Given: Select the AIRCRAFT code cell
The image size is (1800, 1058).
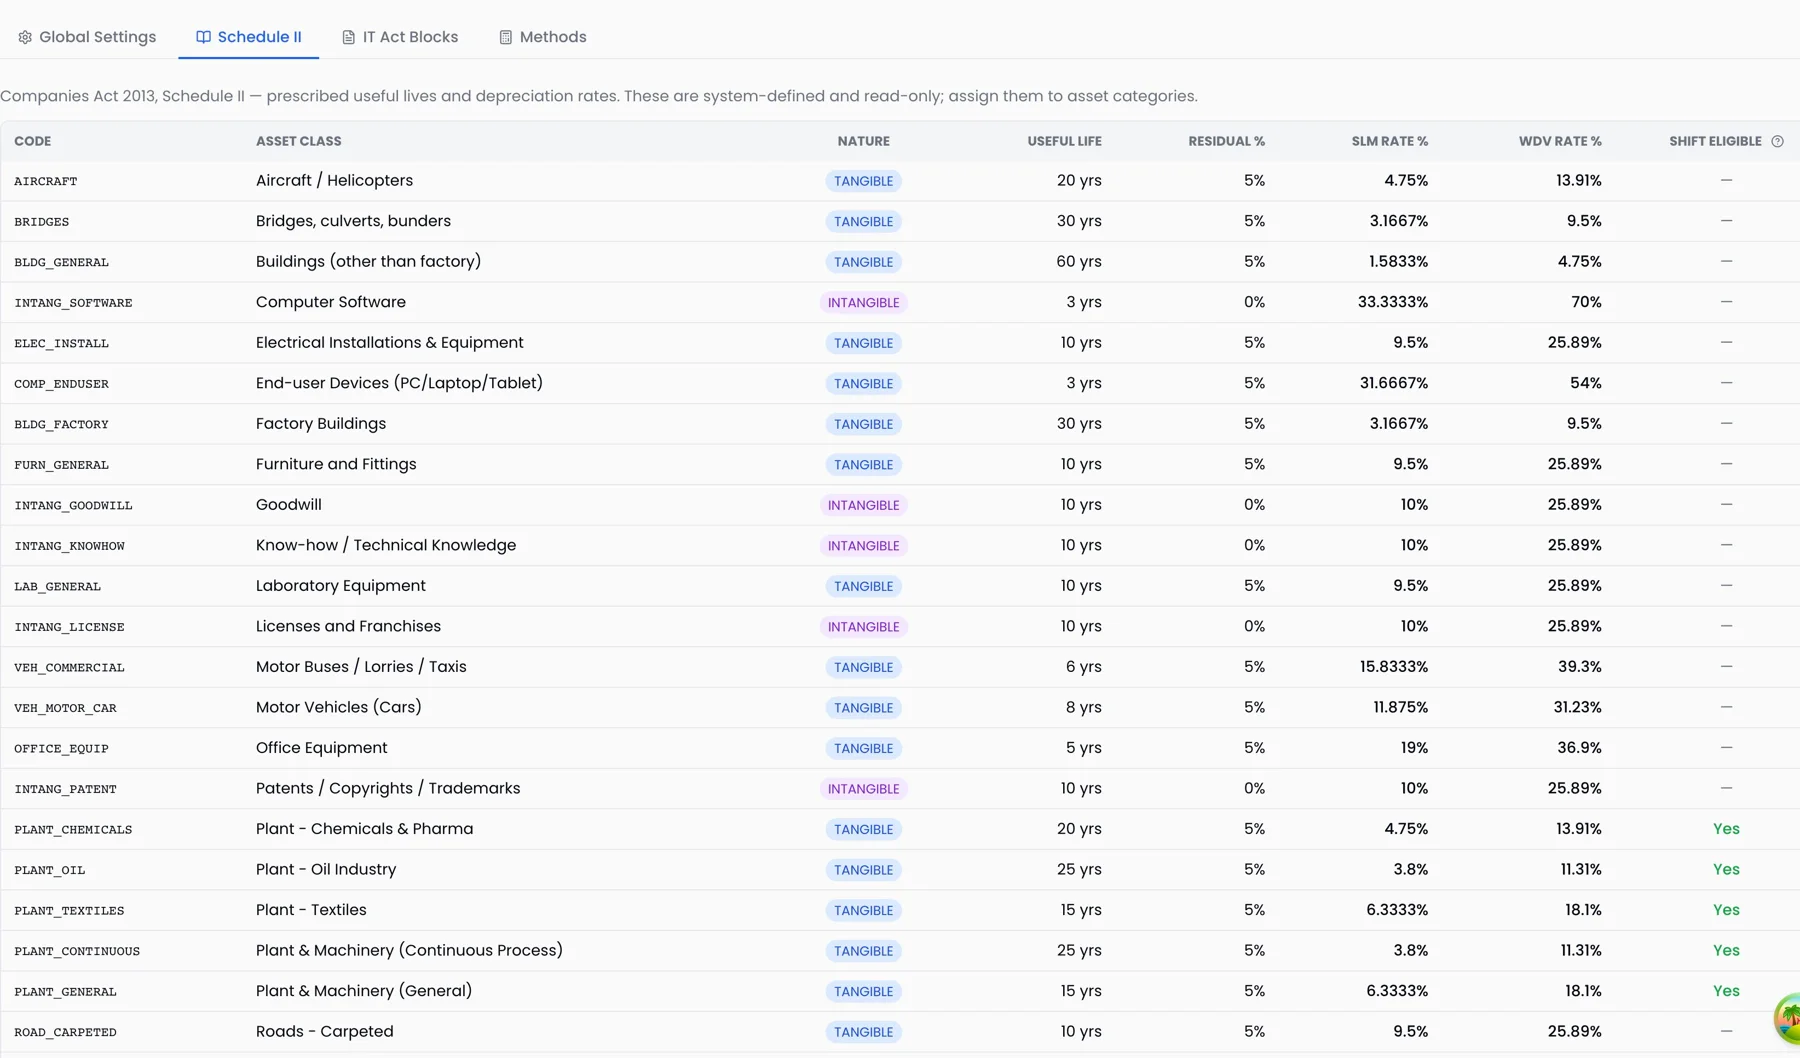Looking at the screenshot, I should tap(45, 181).
